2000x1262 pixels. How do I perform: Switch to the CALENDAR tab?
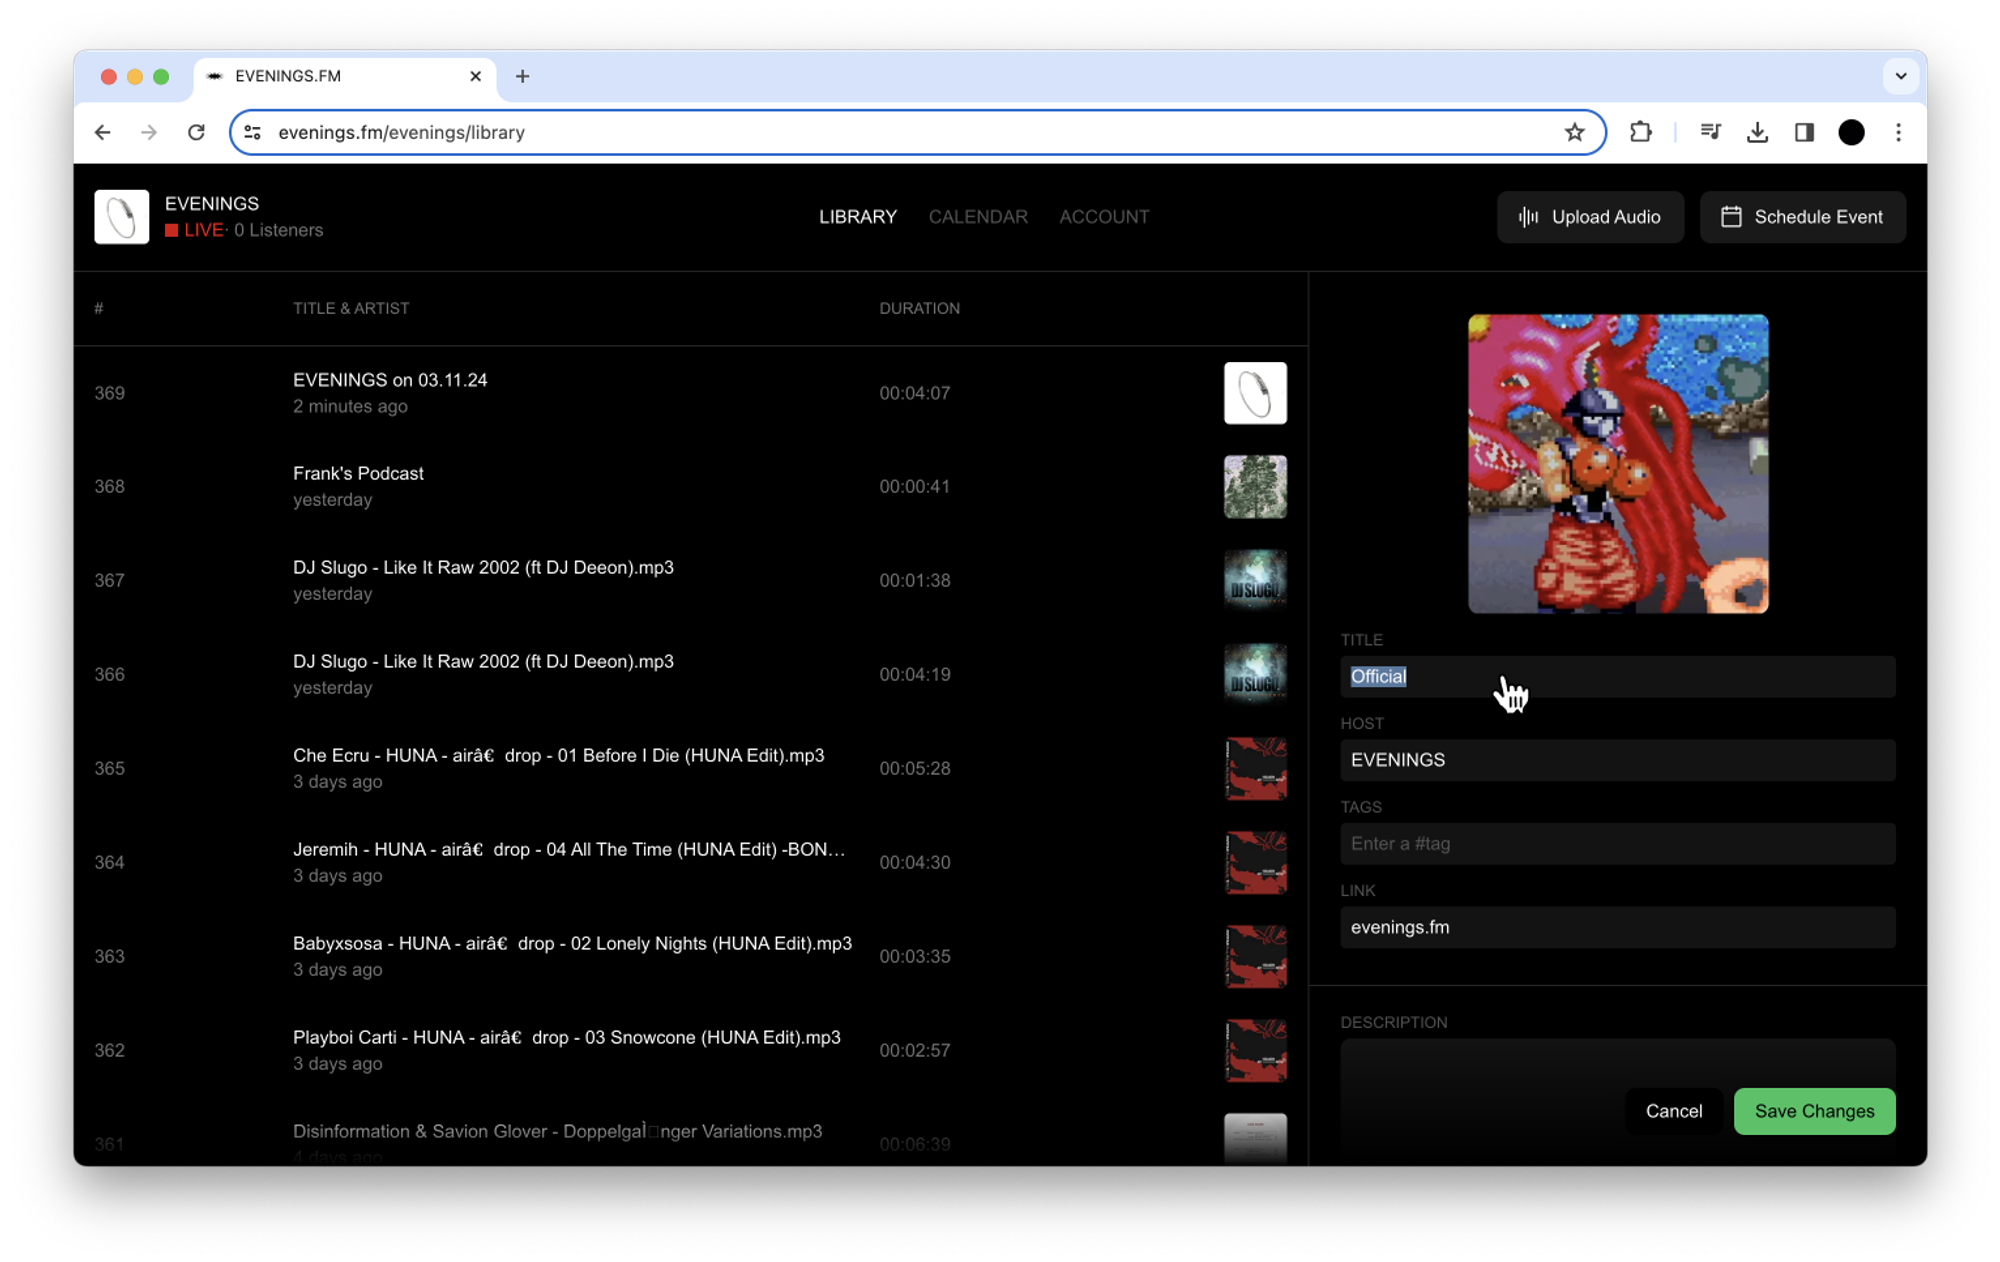977,217
